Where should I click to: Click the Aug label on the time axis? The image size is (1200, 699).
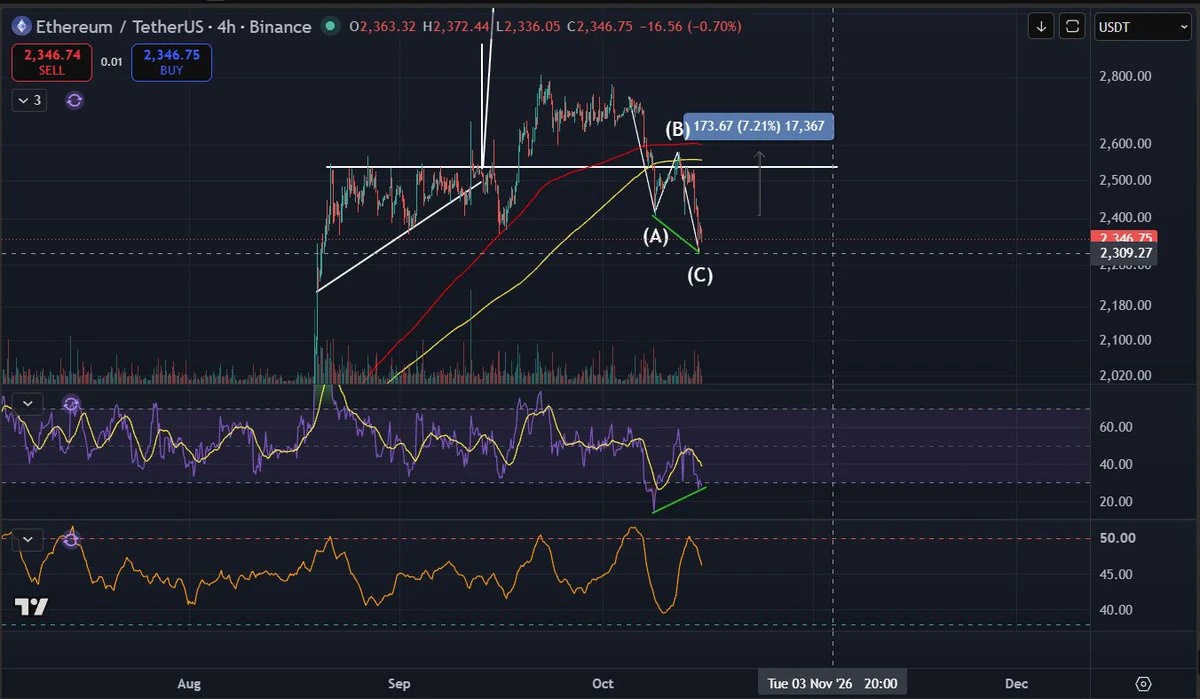coord(189,684)
